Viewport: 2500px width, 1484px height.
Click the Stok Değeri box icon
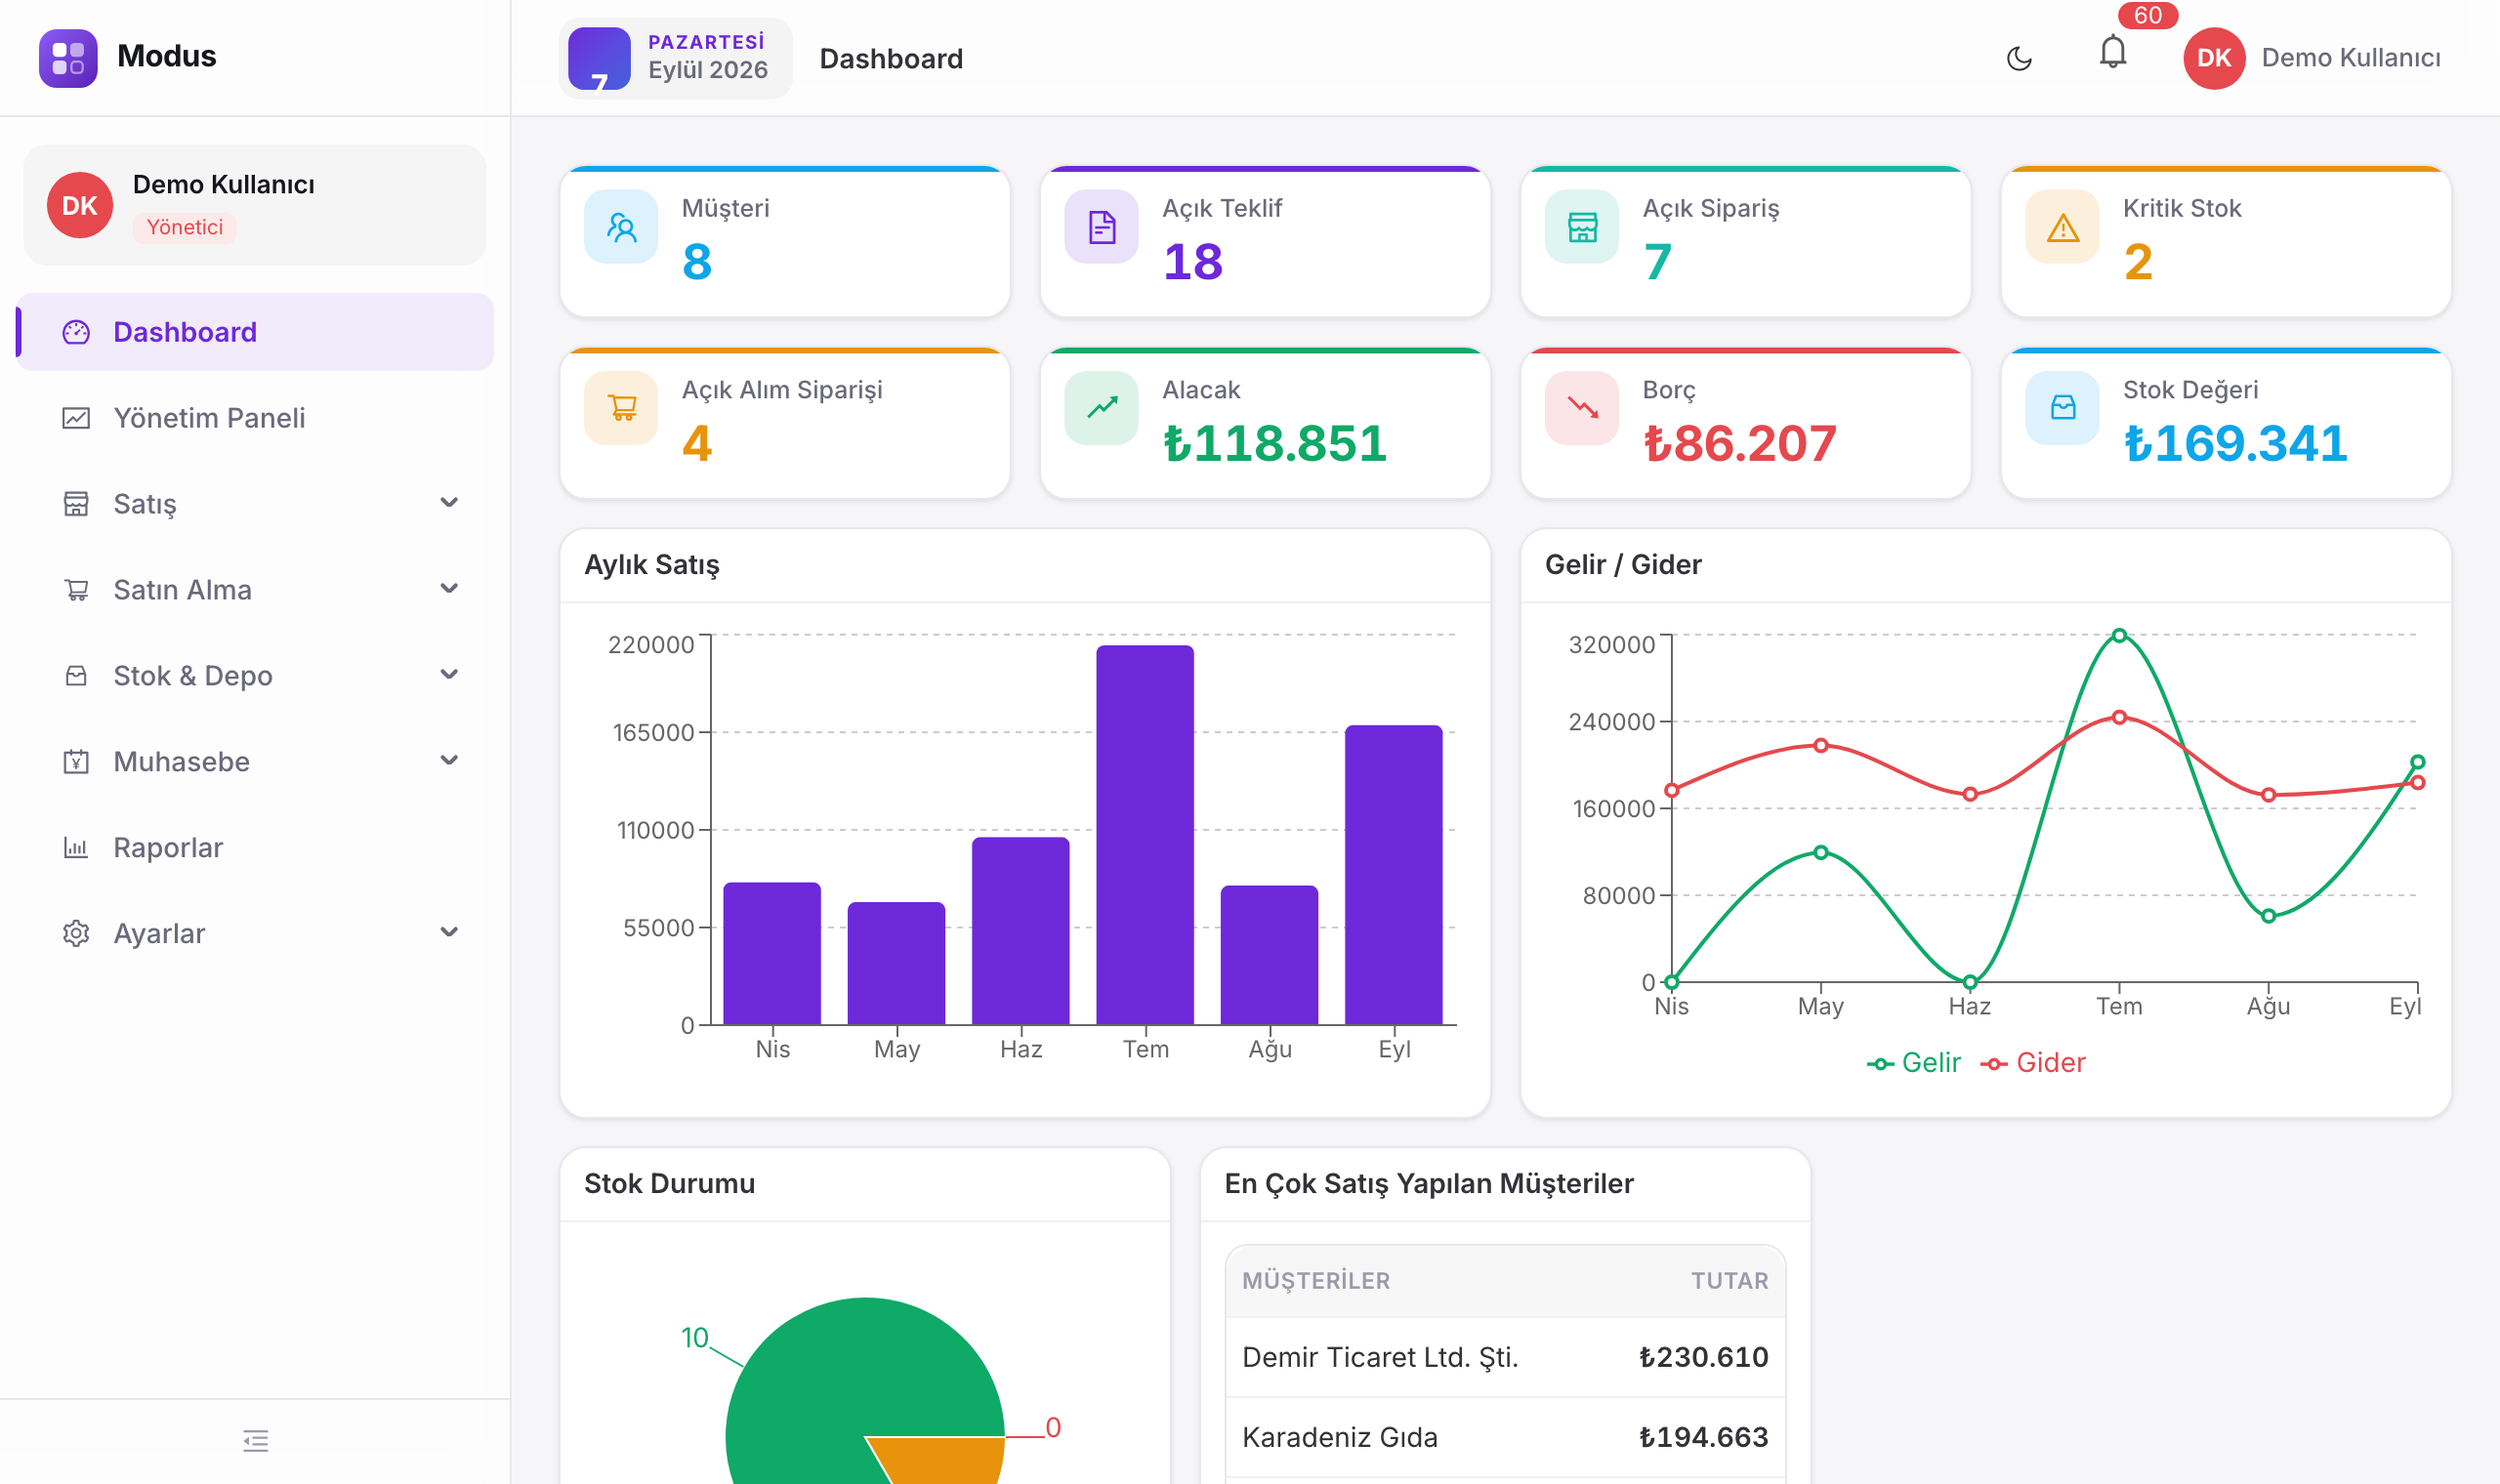pyautogui.click(x=2062, y=408)
